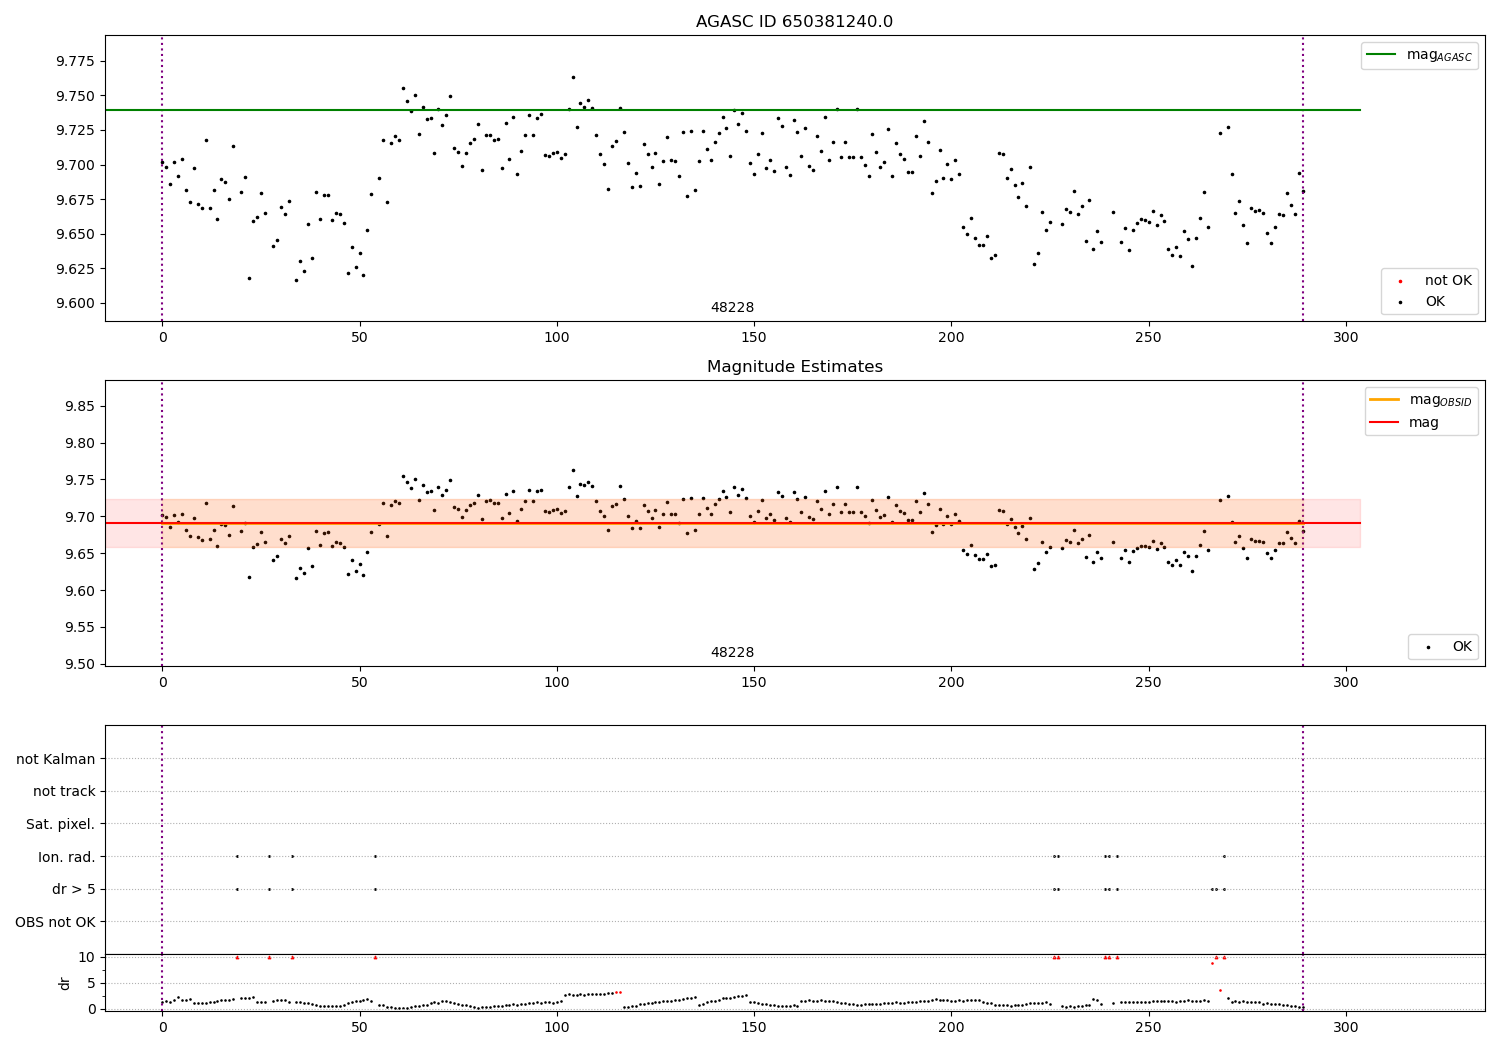Click the 'Ion. rad.' row label

point(67,857)
